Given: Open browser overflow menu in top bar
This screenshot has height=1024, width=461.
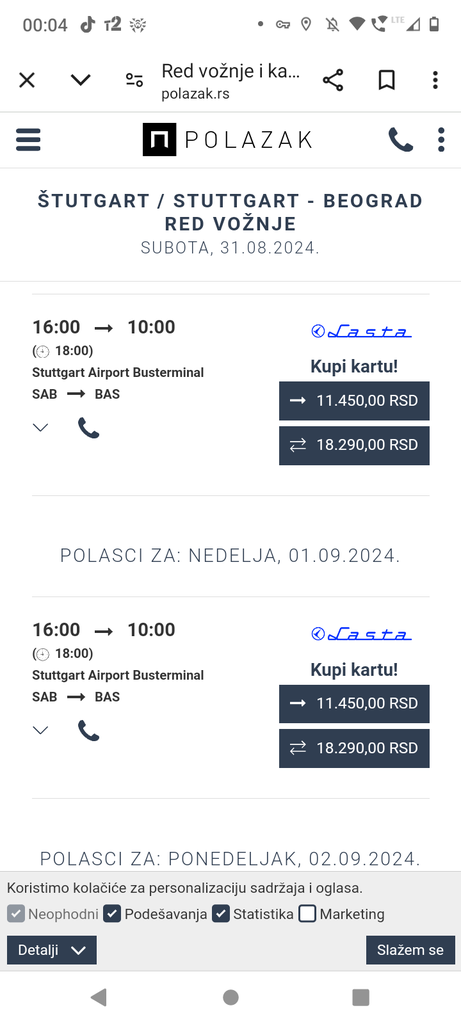Looking at the screenshot, I should (x=436, y=80).
